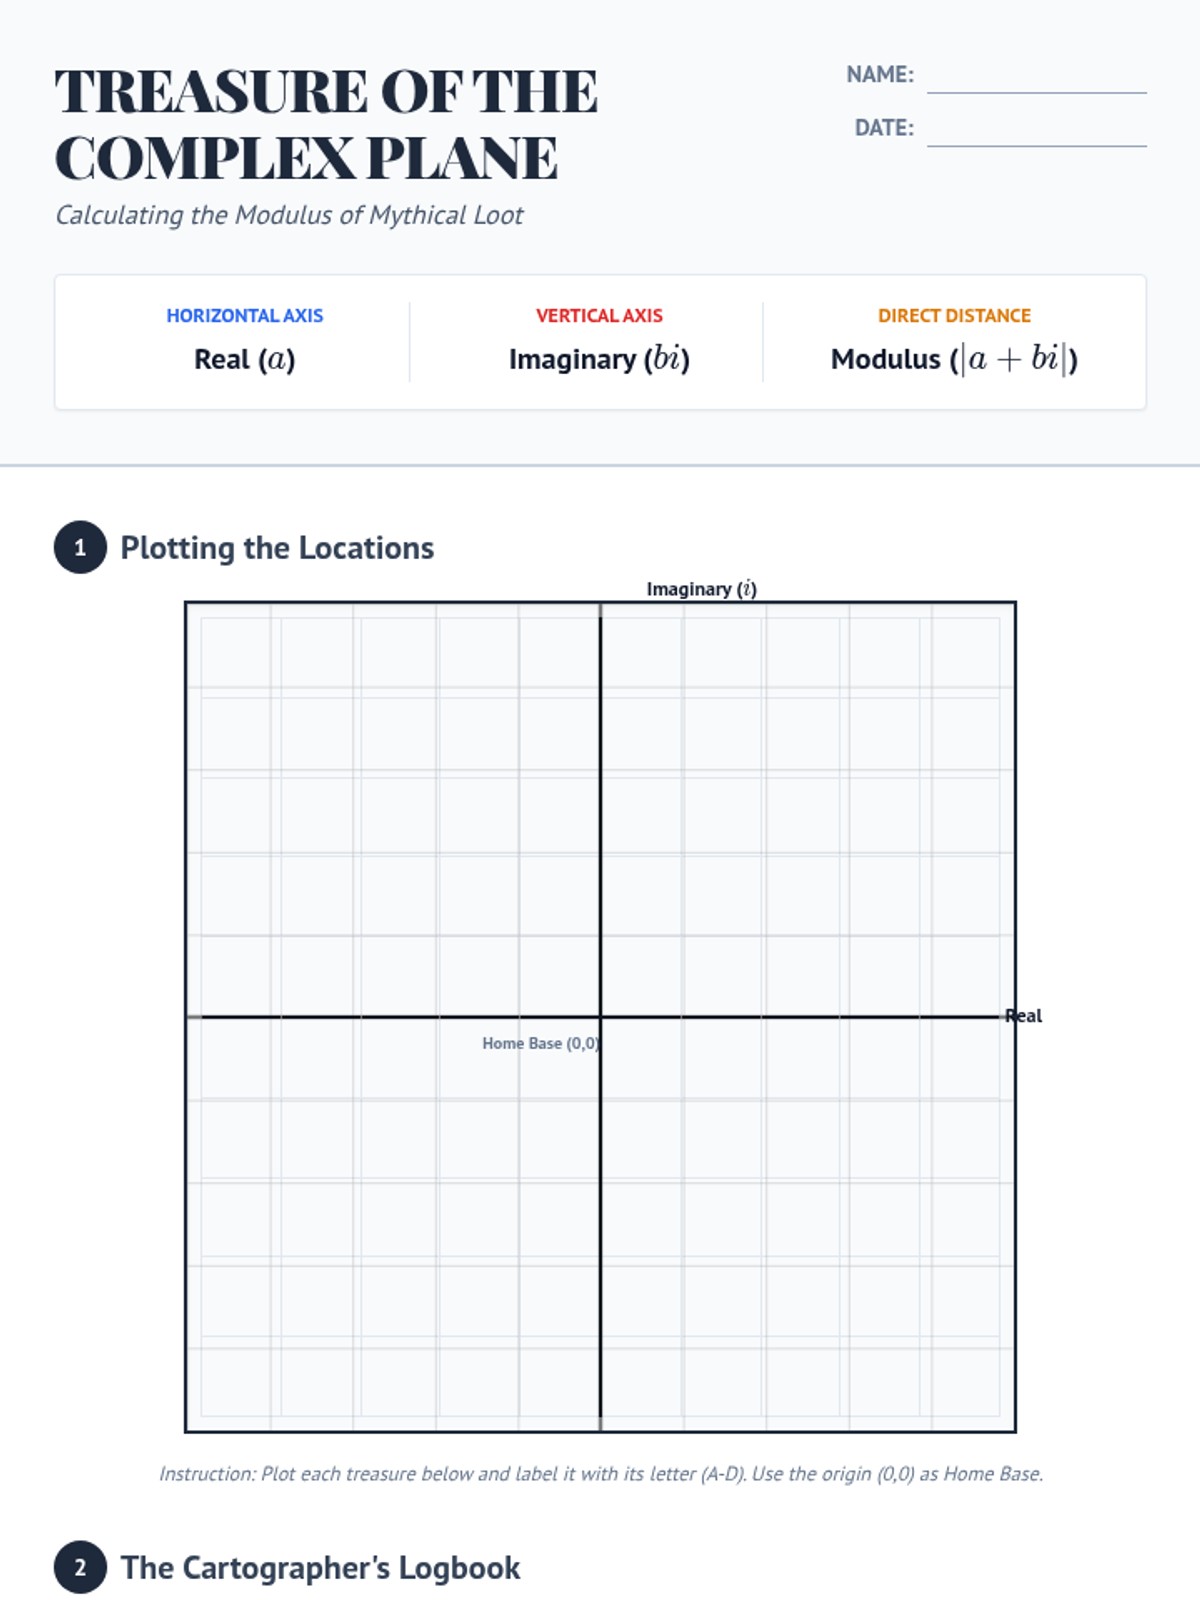Click the subtitle about Modulus of Mythical Loot
The image size is (1200, 1600).
[x=289, y=215]
